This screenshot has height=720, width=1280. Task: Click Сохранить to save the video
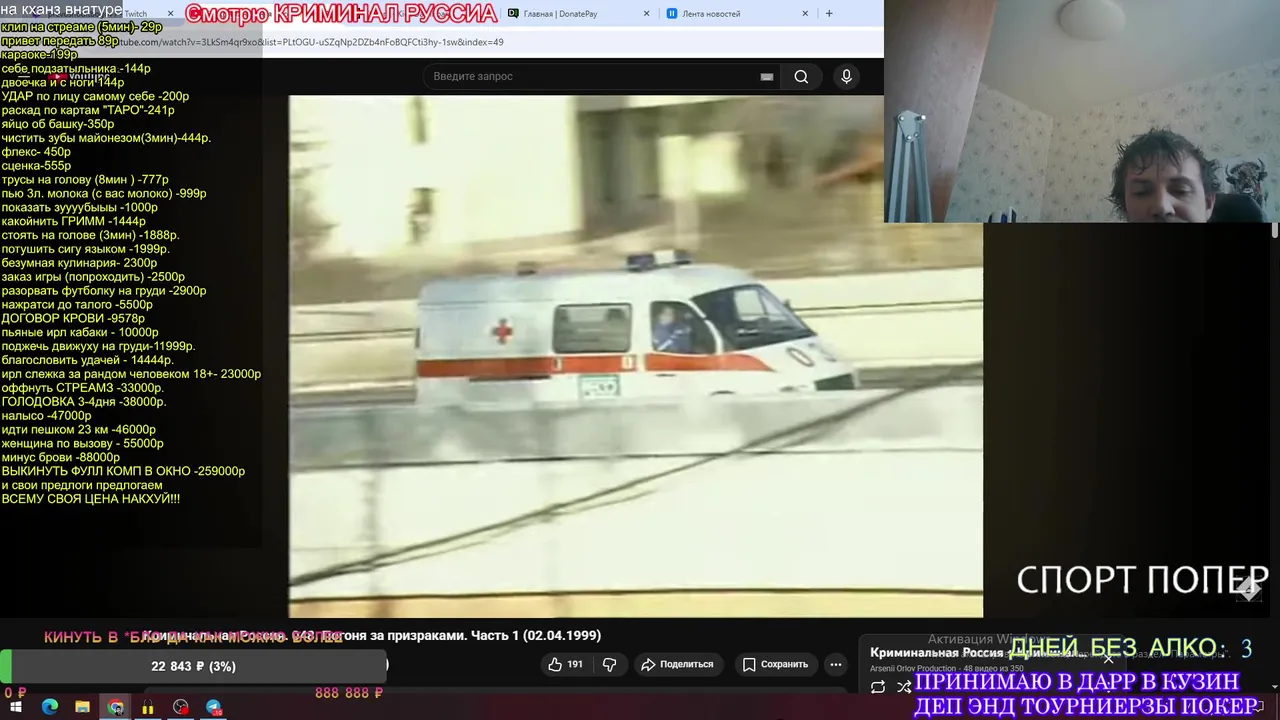coord(775,664)
